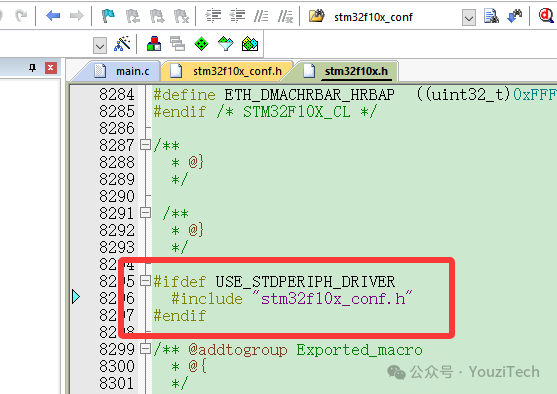The height and width of the screenshot is (394, 557).
Task: Go to the next bookmark
Action: [x=157, y=16]
